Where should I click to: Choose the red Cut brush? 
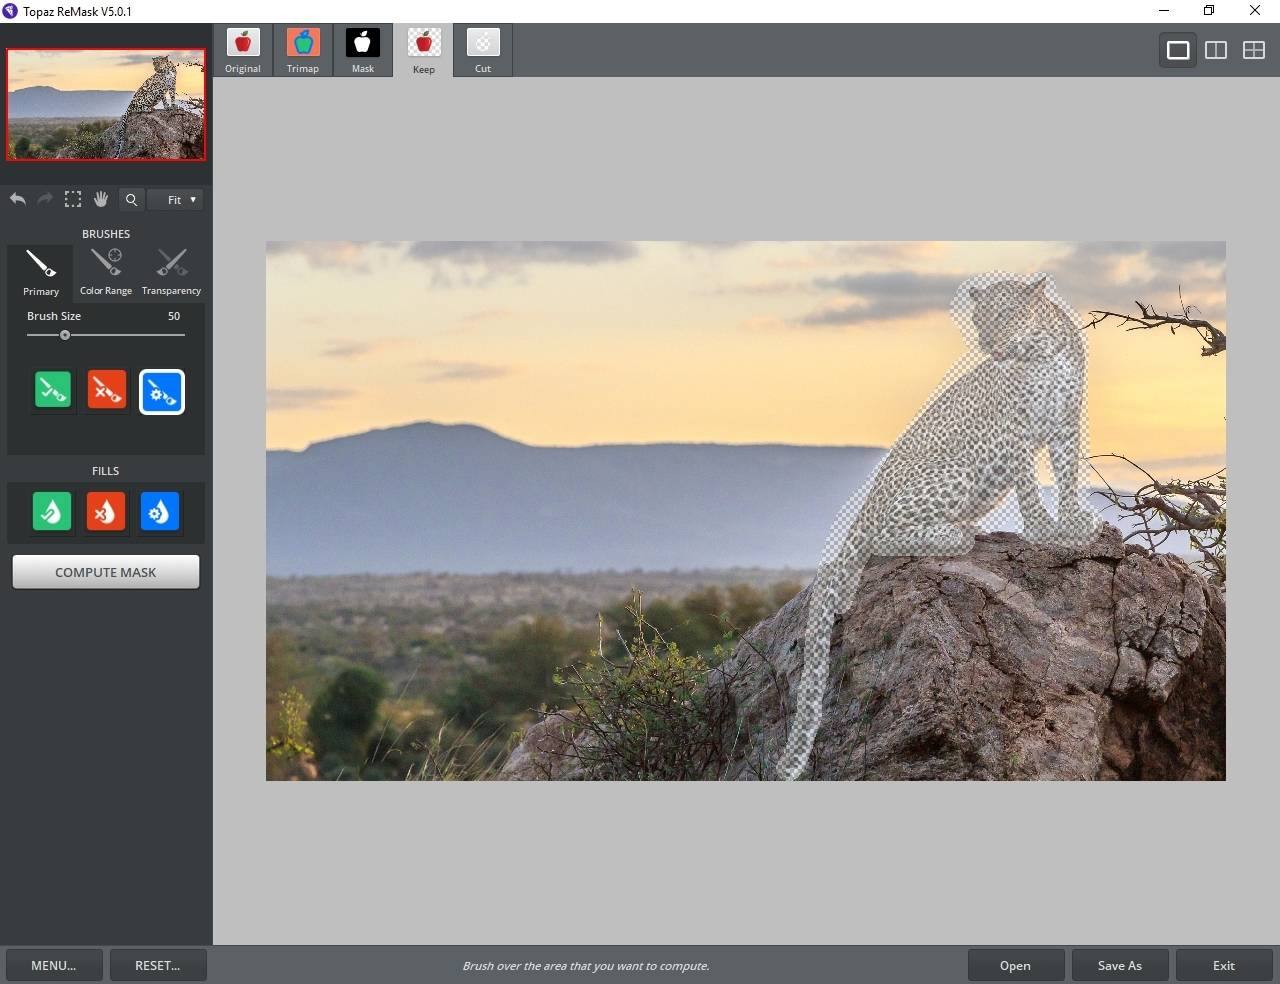point(107,391)
